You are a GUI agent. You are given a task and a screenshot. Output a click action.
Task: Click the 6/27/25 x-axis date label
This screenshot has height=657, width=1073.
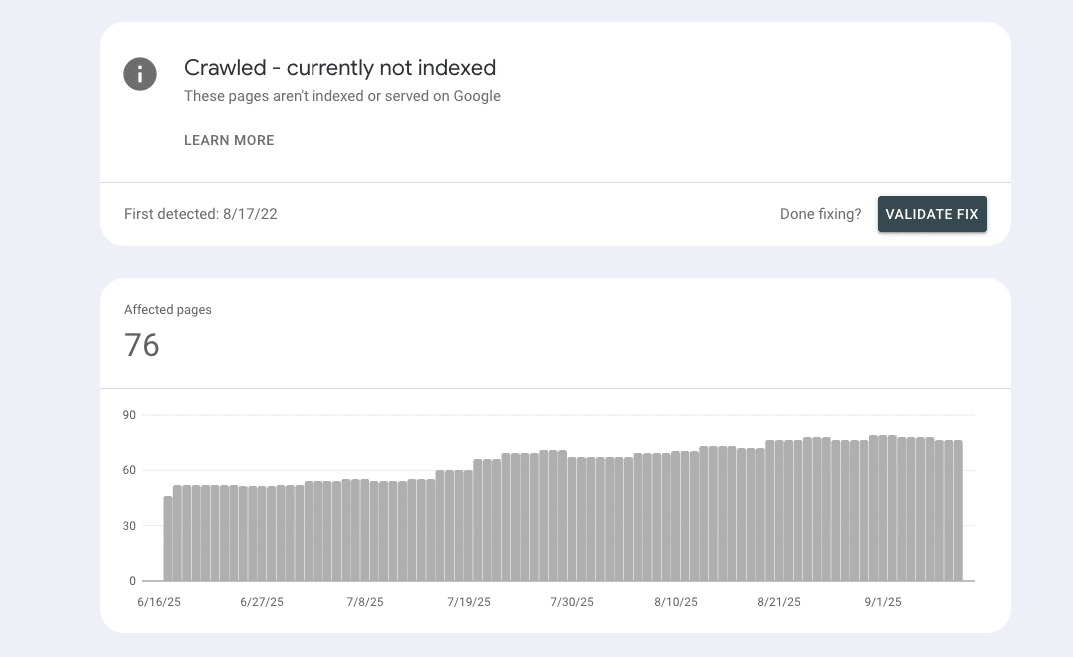click(x=262, y=602)
